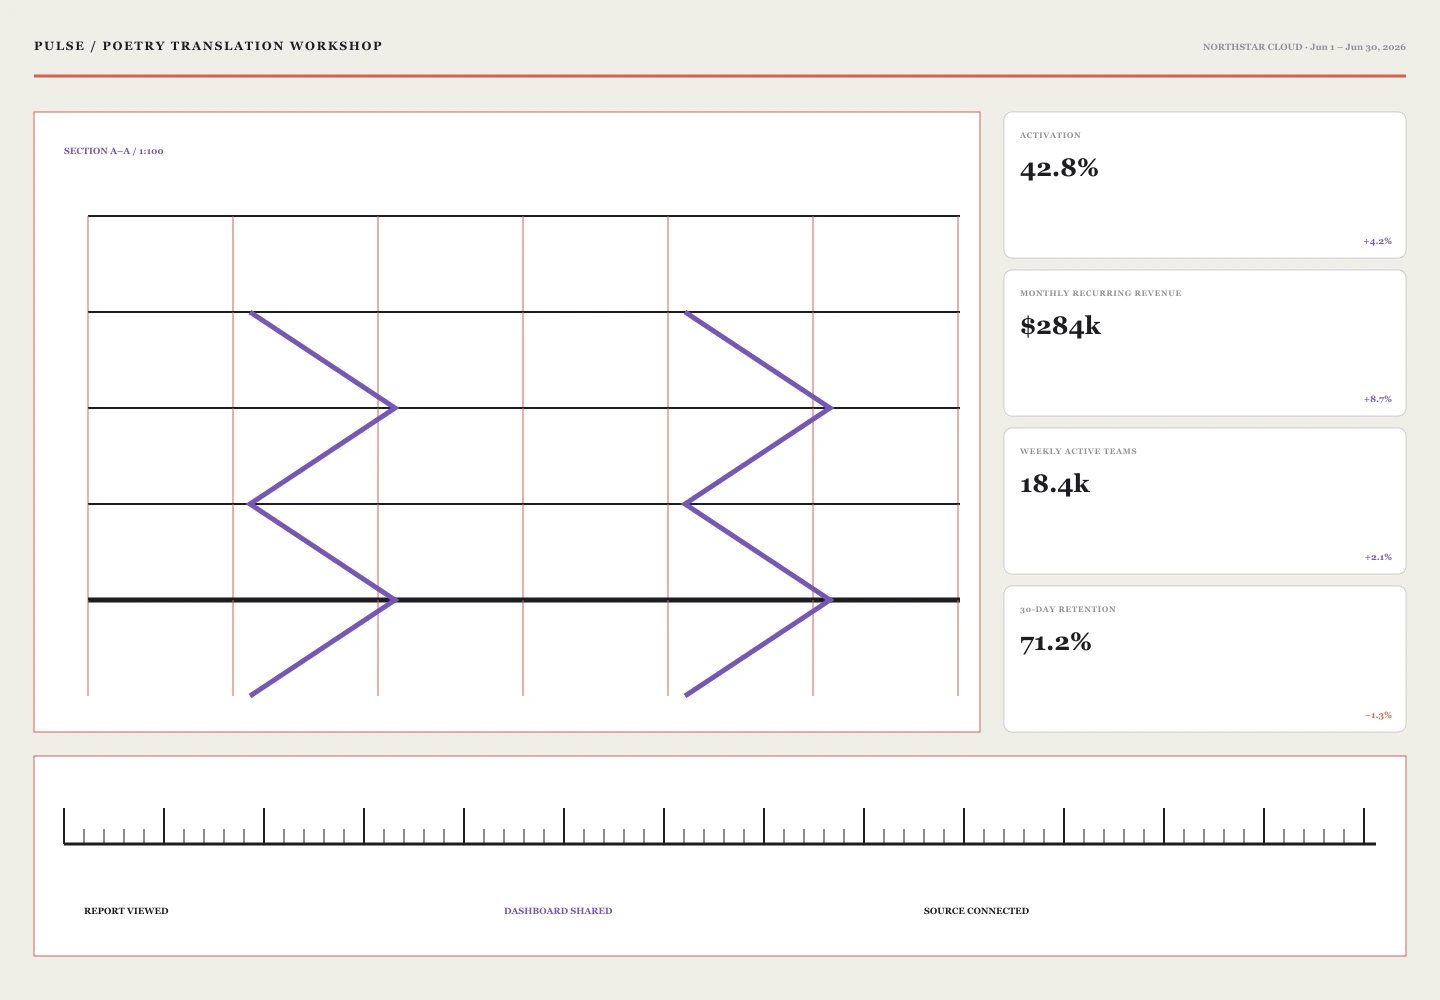The image size is (1440, 1000).
Task: Click the "Dashboard Shared" label
Action: (x=558, y=911)
